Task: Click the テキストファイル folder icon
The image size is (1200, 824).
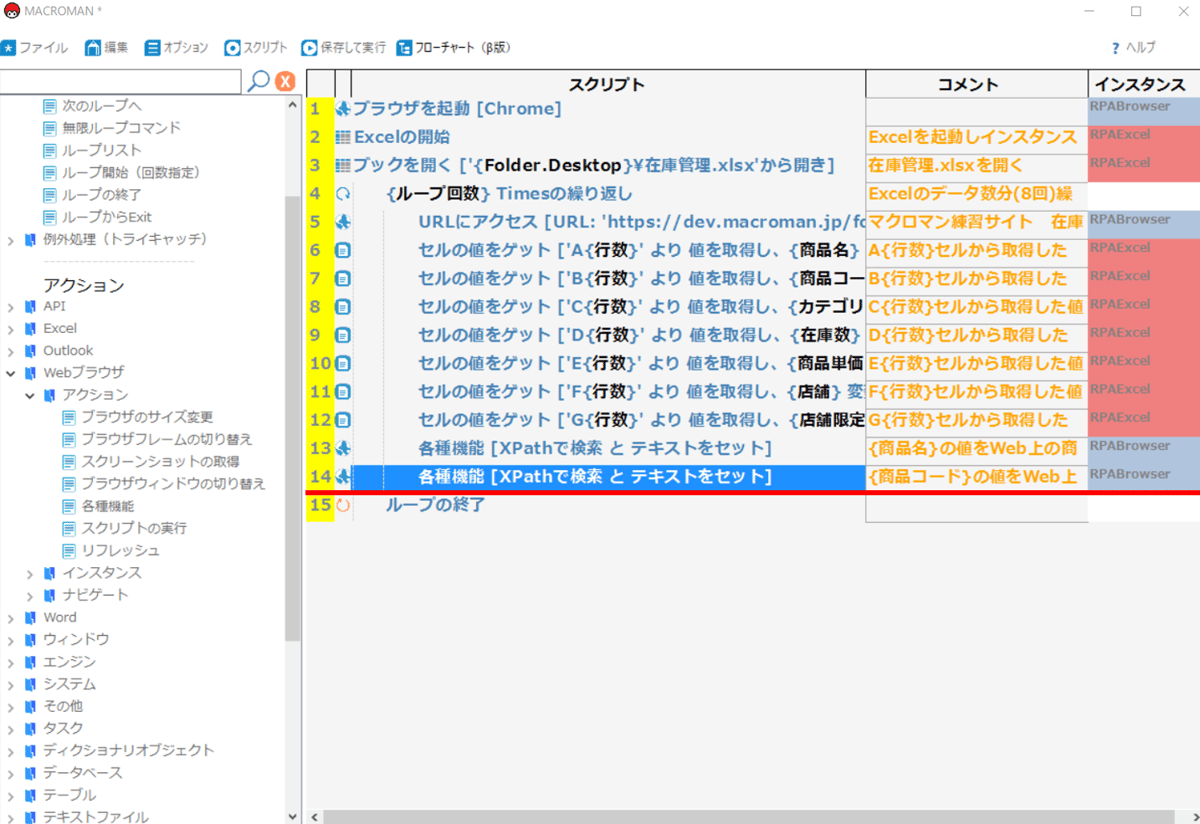Action: click(x=30, y=817)
